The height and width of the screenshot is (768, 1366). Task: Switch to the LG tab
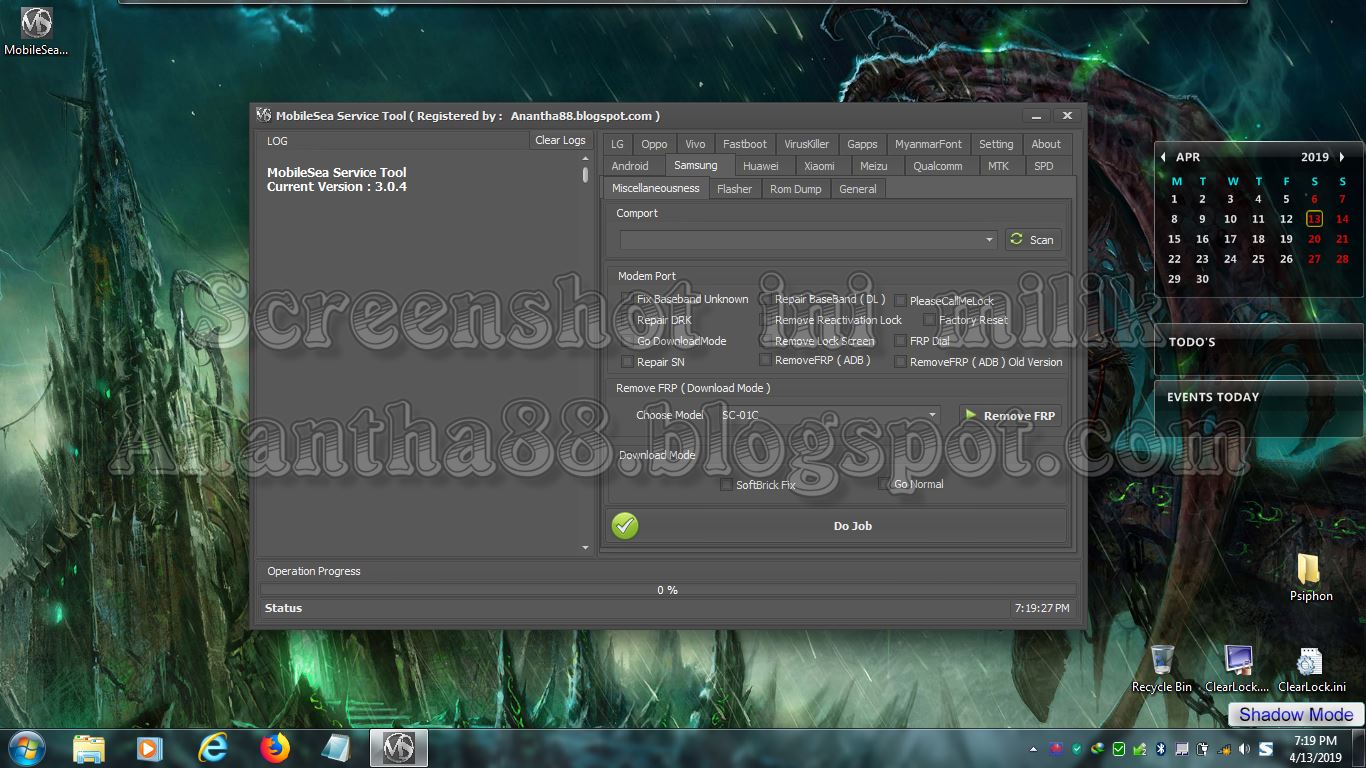[617, 144]
